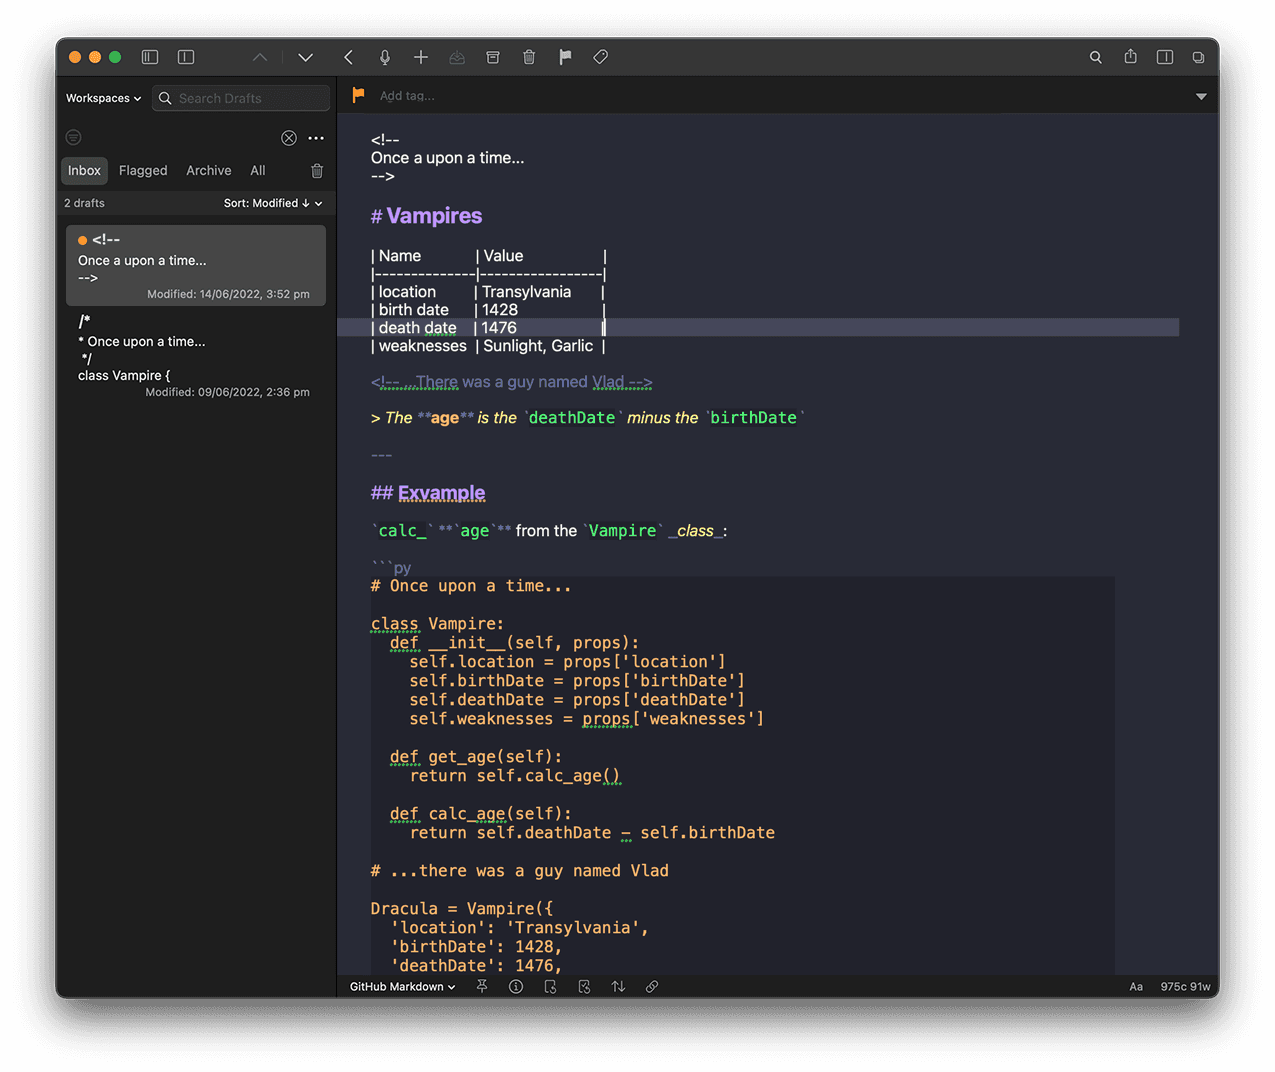Click the word count indicator 975c 91w

click(1184, 986)
